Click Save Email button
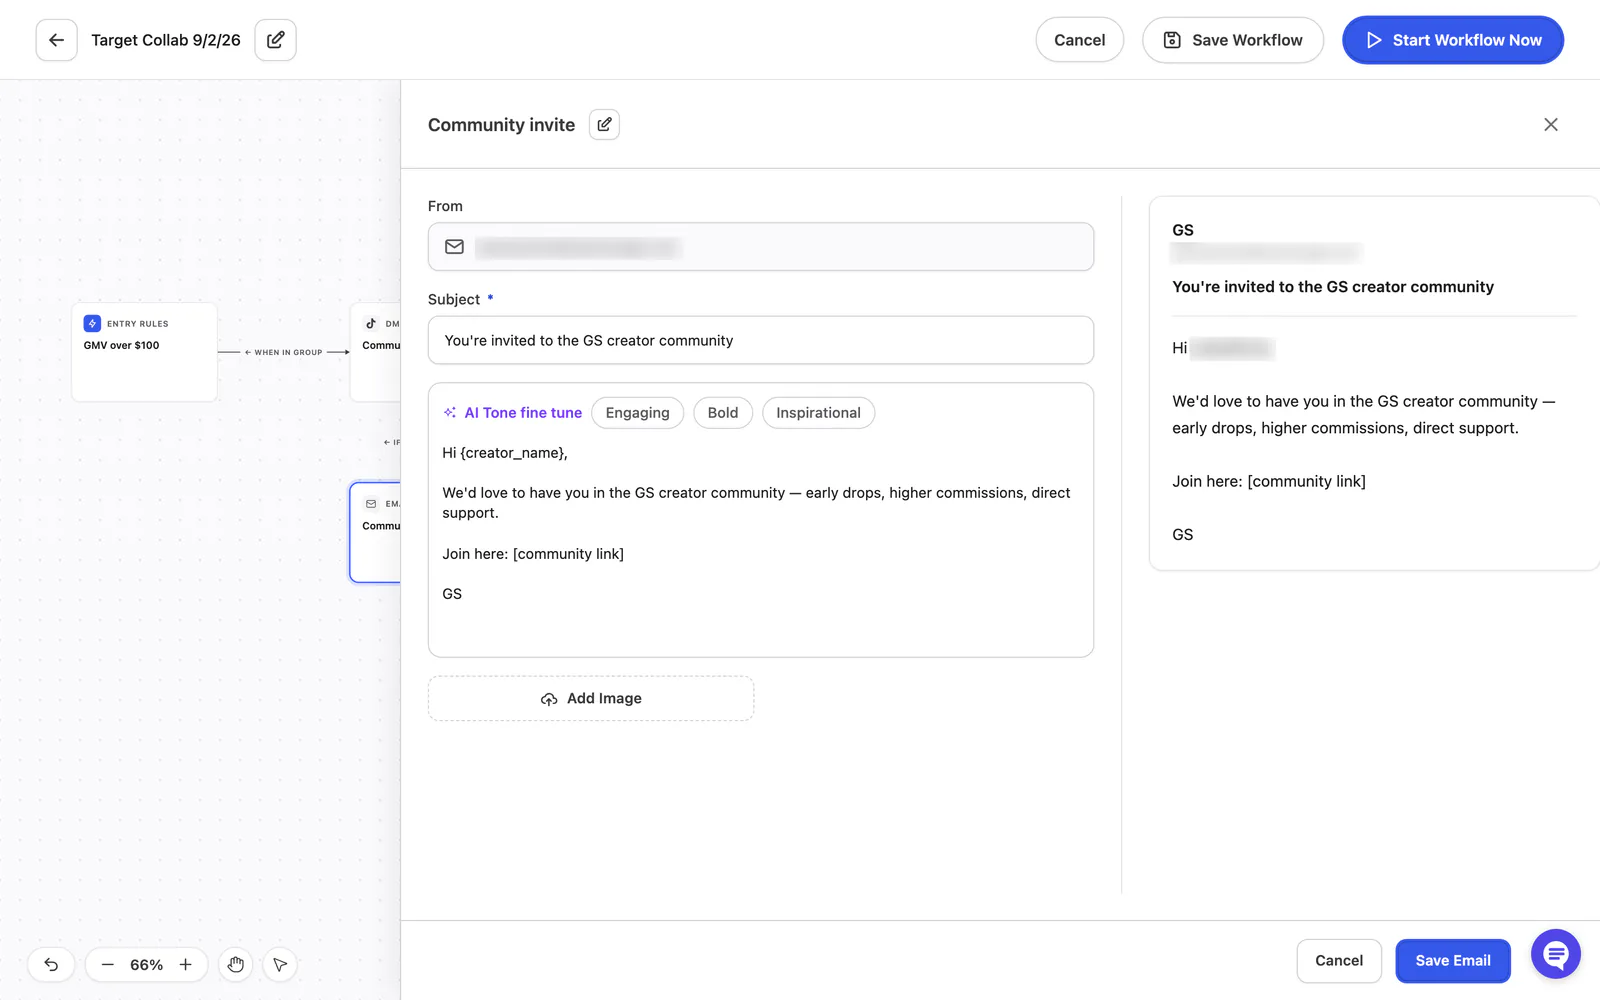 pyautogui.click(x=1452, y=960)
